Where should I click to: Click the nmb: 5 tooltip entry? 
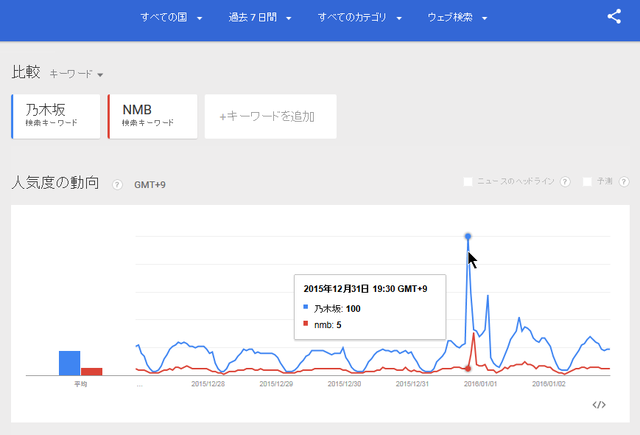[x=322, y=325]
